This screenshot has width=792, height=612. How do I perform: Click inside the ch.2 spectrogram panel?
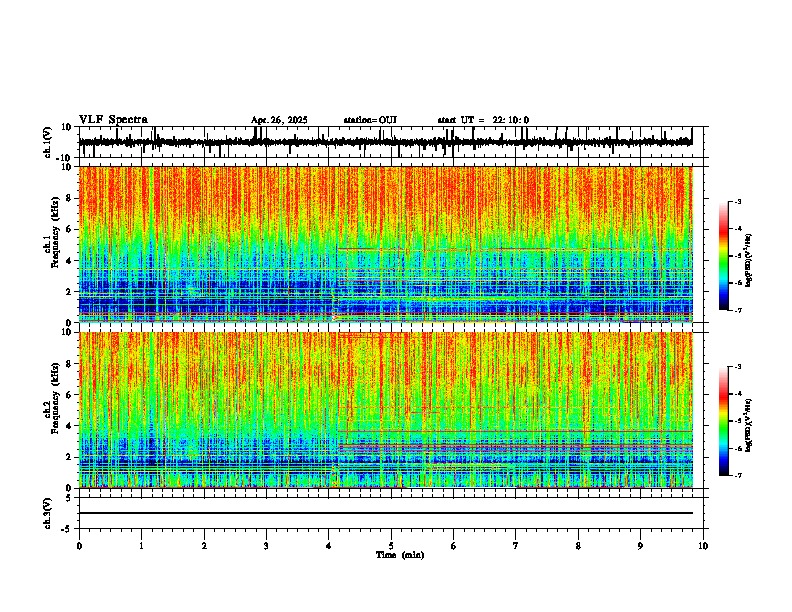click(x=385, y=410)
